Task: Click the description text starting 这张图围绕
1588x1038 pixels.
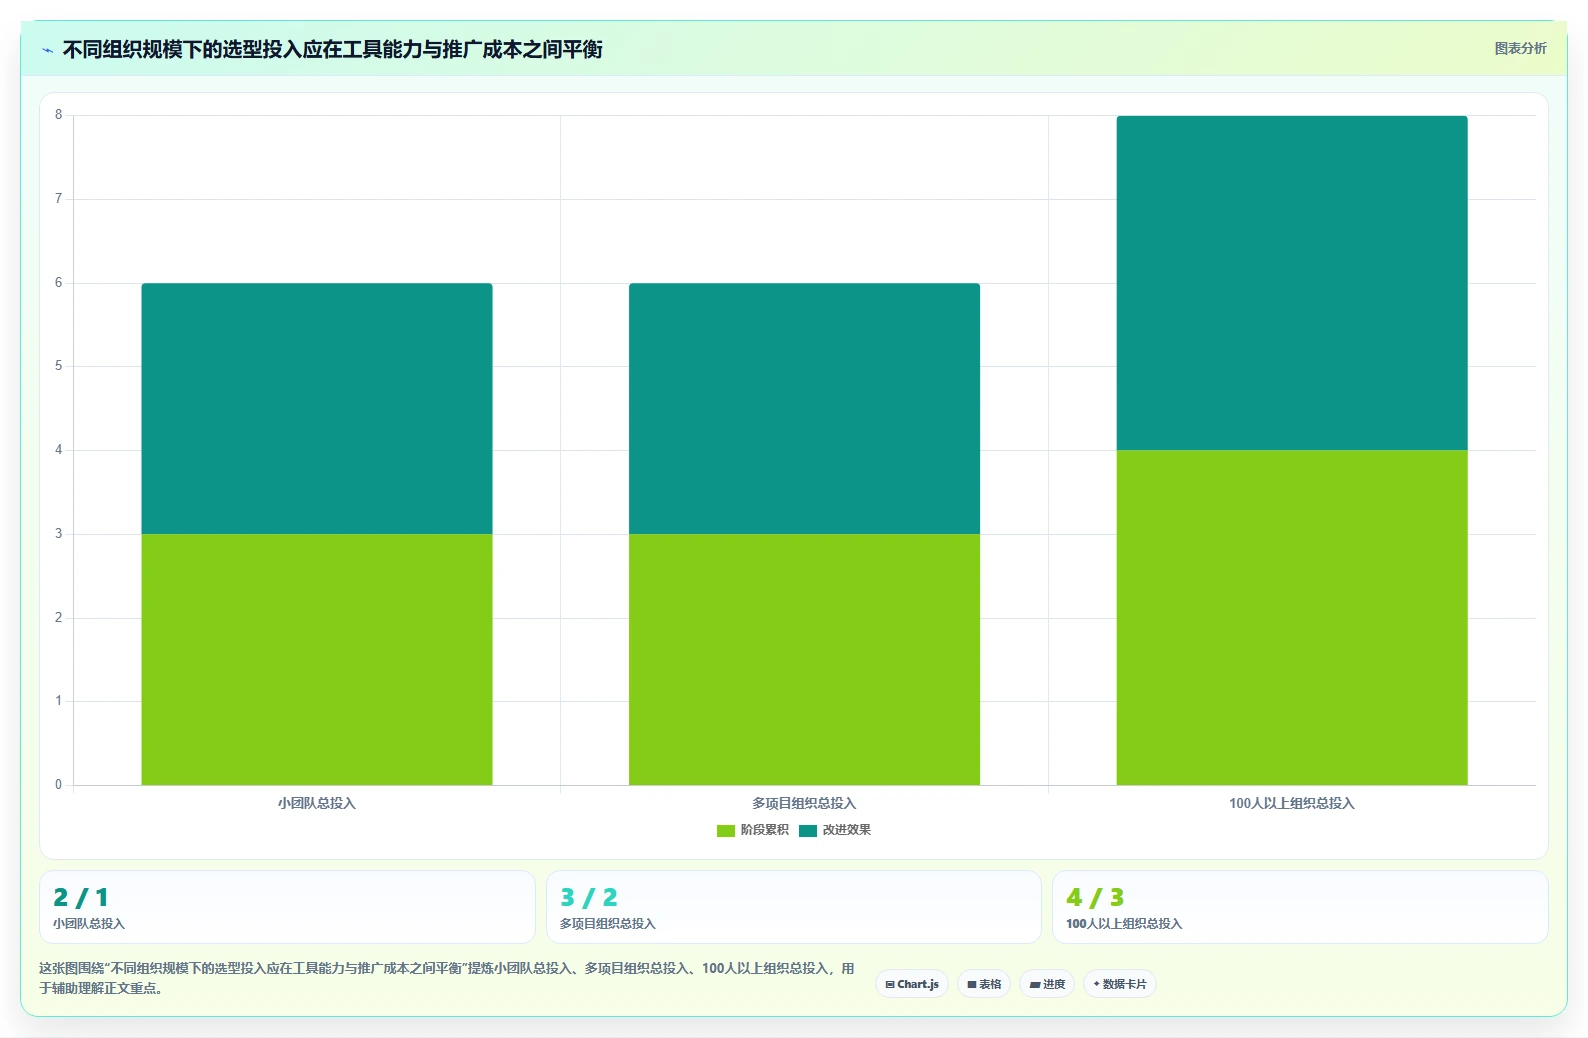Action: 447,978
